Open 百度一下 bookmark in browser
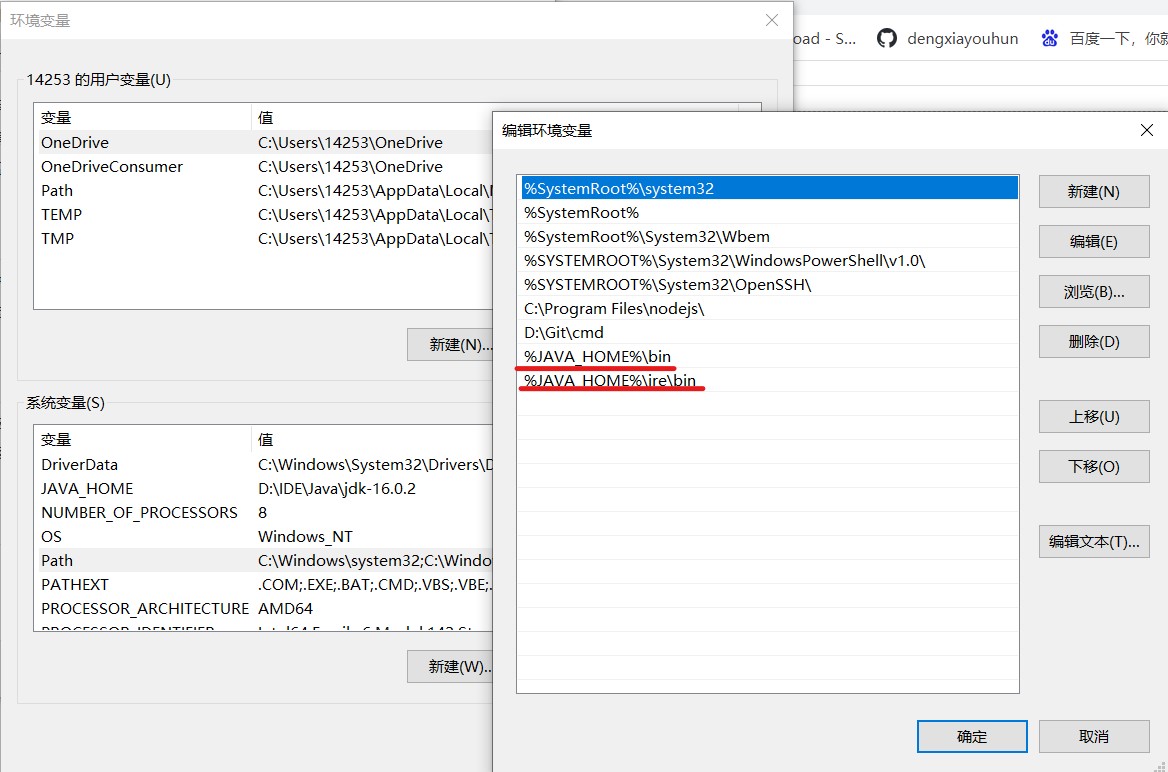 tap(1104, 38)
